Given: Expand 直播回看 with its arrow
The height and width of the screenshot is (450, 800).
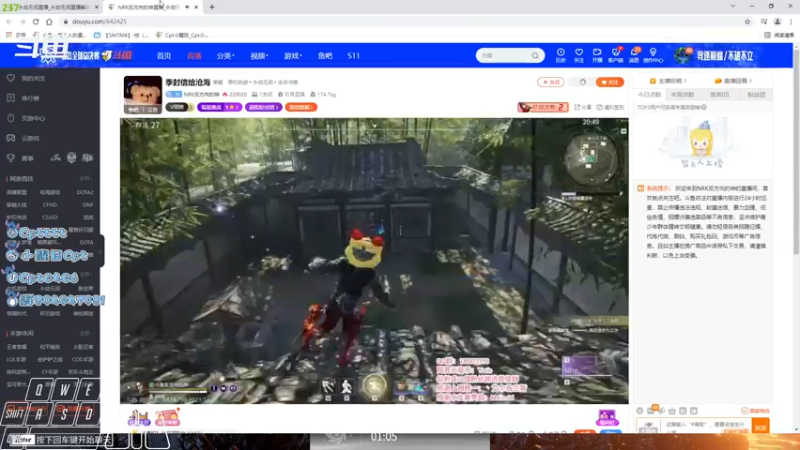Looking at the screenshot, I should [733, 81].
